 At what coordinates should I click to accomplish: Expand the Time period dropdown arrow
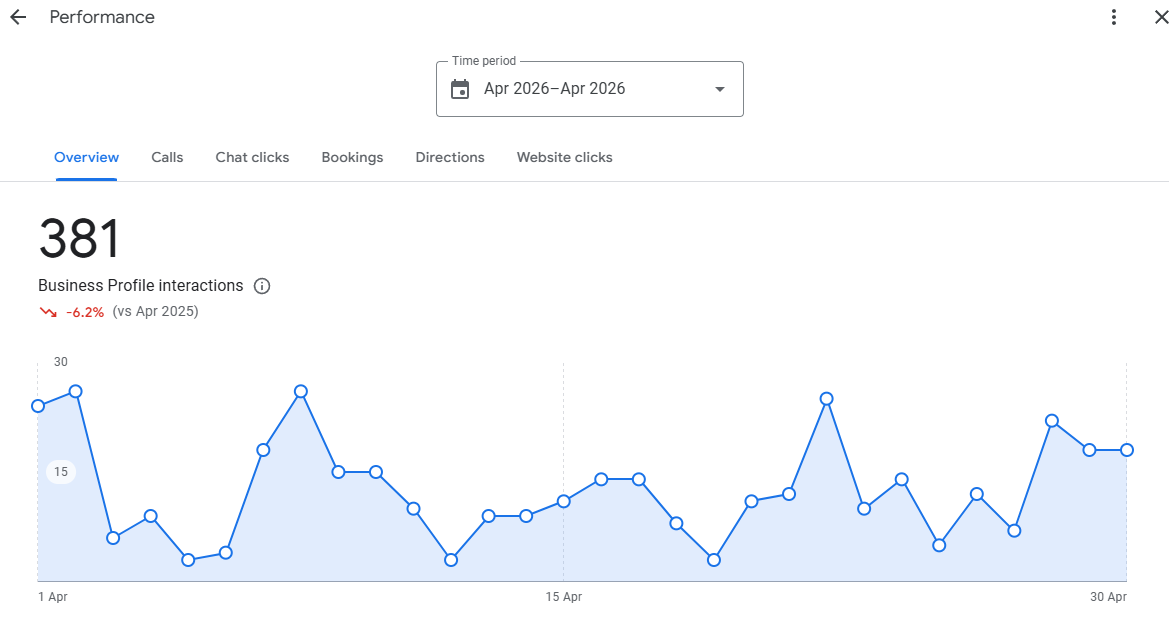(x=719, y=90)
